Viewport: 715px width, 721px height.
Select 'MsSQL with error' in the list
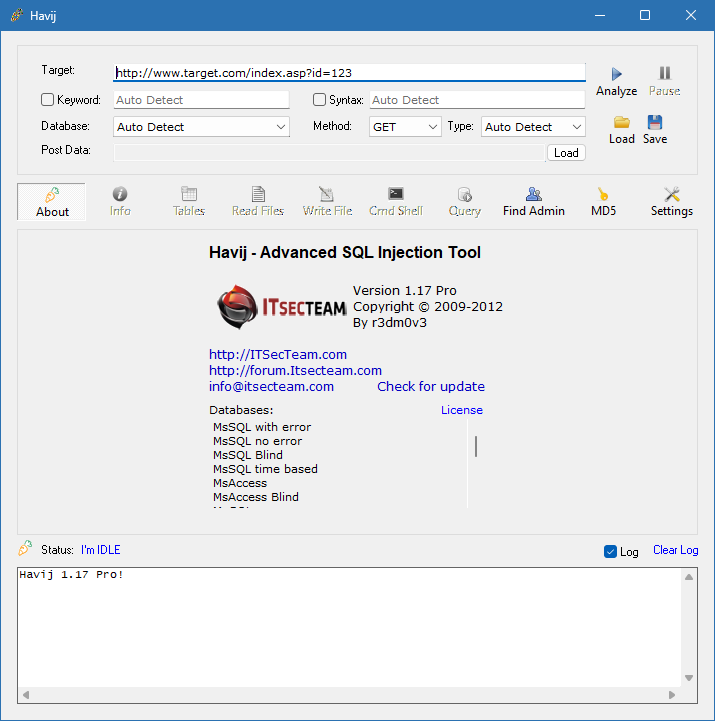pos(262,427)
